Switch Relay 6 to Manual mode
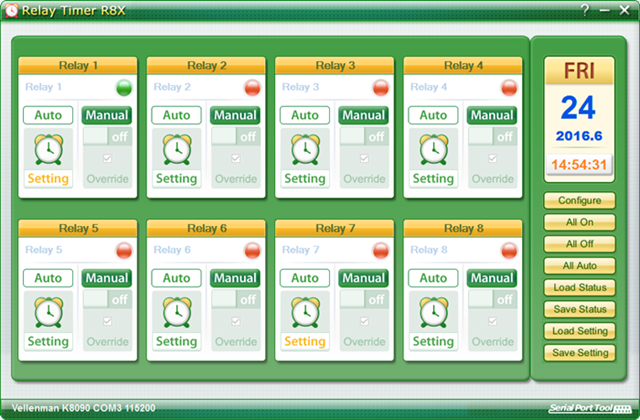Screen dimensions: 640x420 (x=235, y=278)
